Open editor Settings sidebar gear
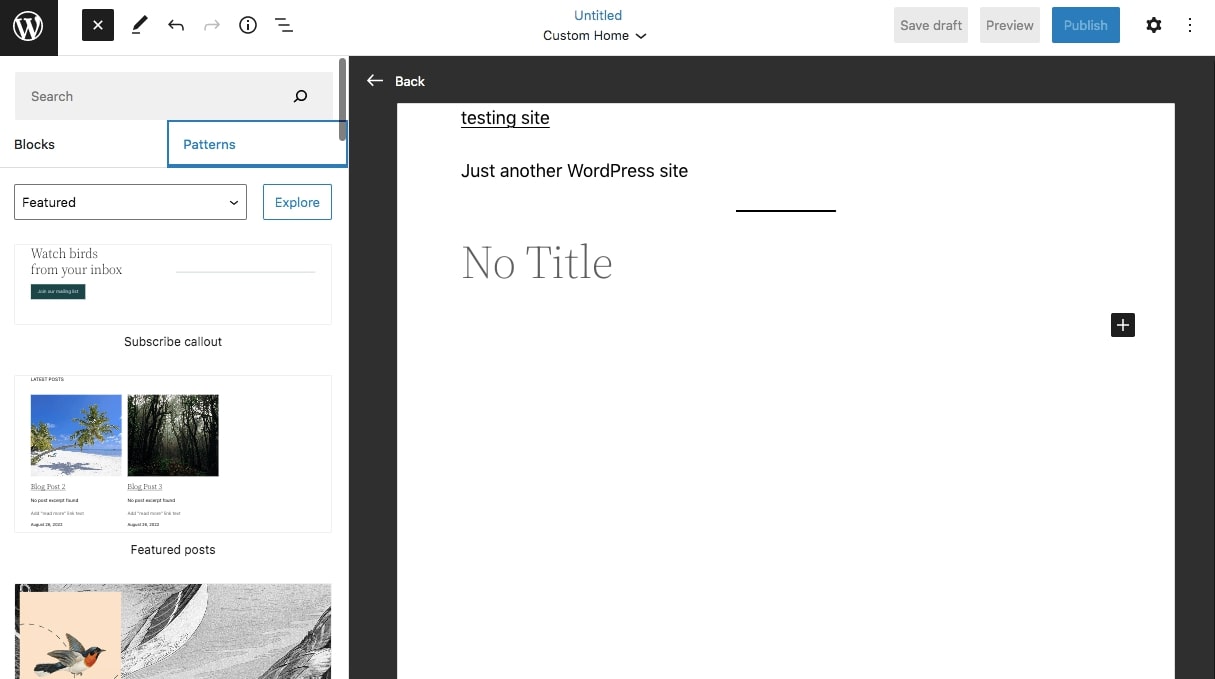Viewport: 1215px width, 679px height. pos(1154,24)
